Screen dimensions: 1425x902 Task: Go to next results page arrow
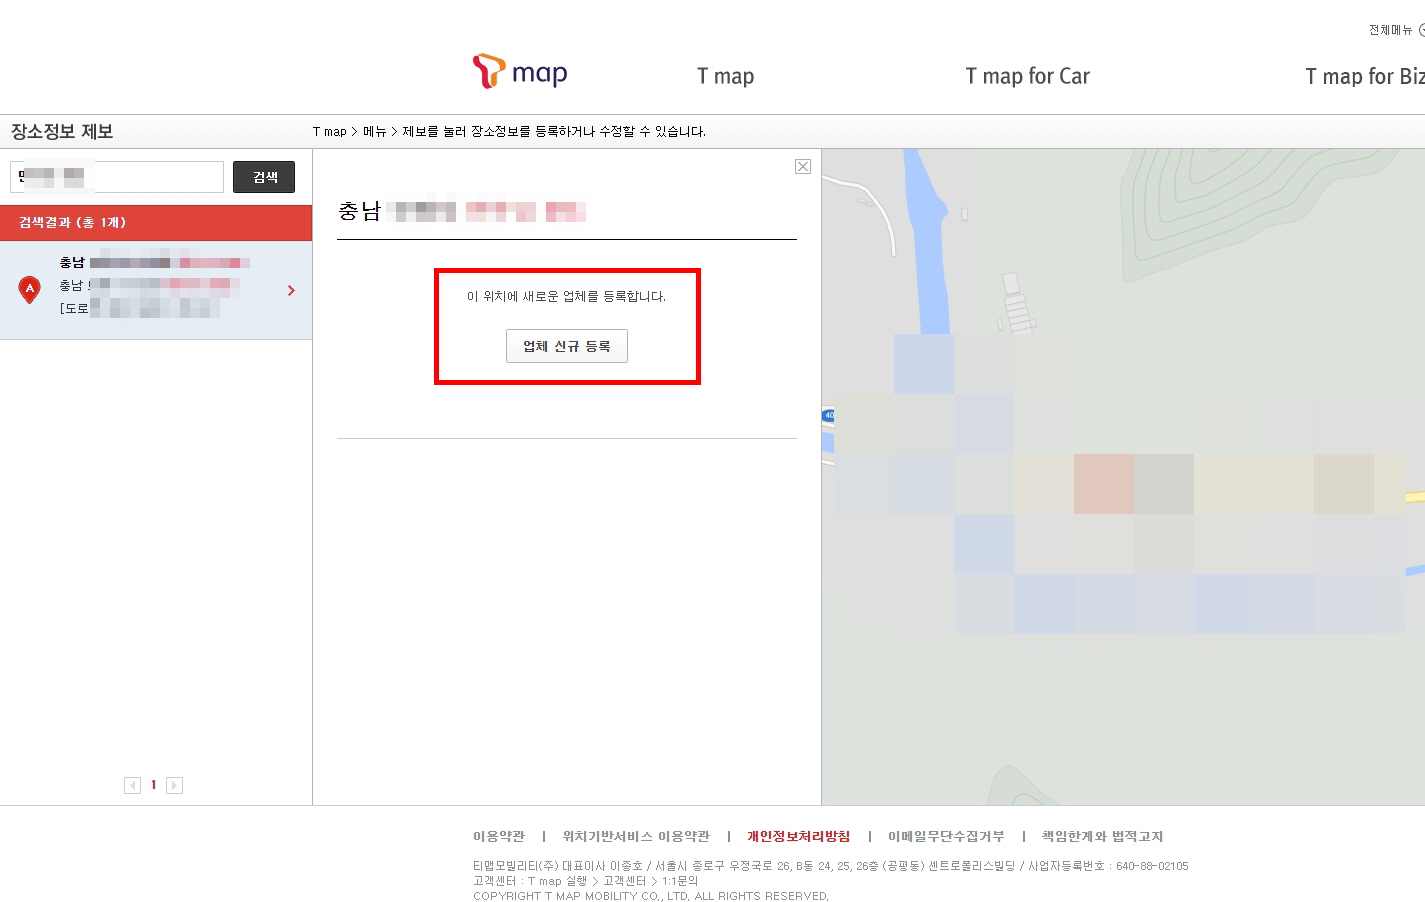pos(174,785)
